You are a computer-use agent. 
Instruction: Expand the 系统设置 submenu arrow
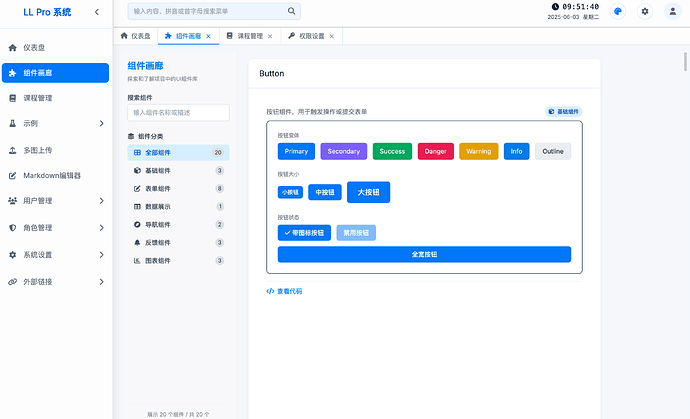pyautogui.click(x=102, y=255)
